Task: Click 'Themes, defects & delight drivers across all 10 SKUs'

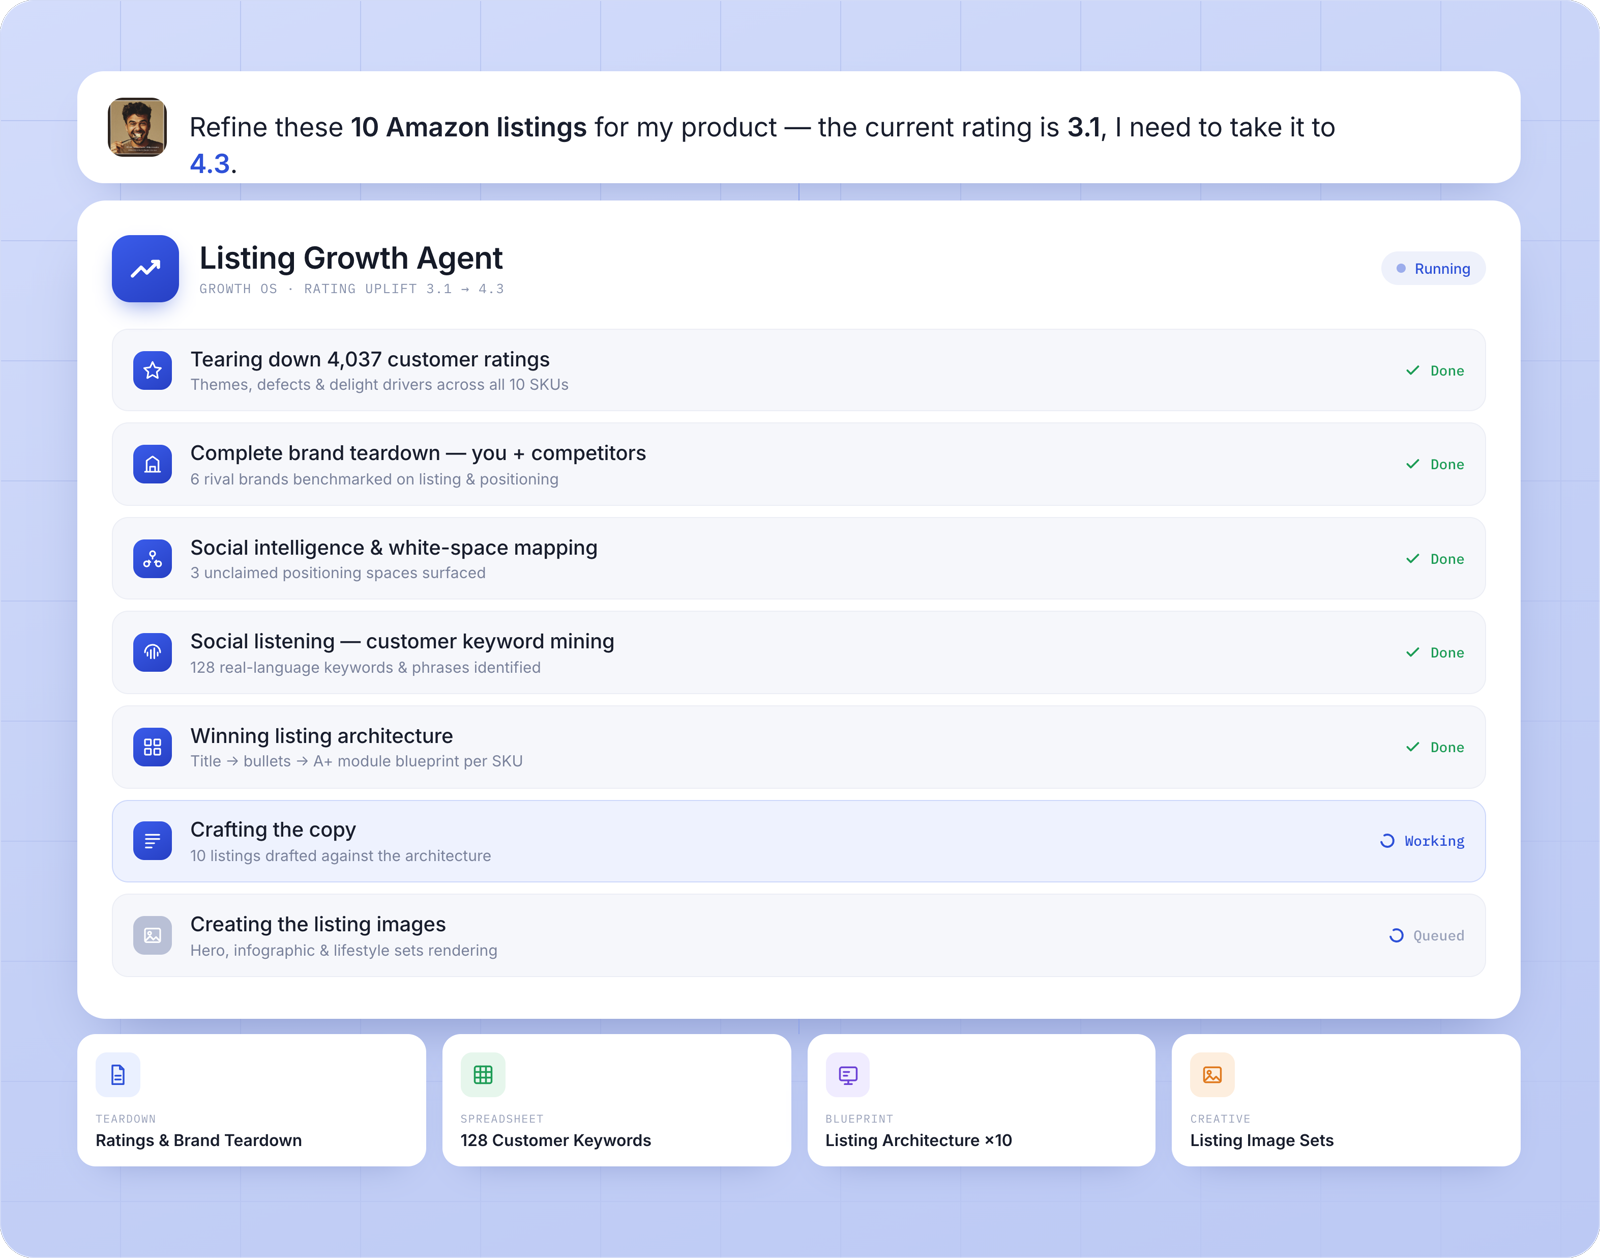Action: [379, 385]
